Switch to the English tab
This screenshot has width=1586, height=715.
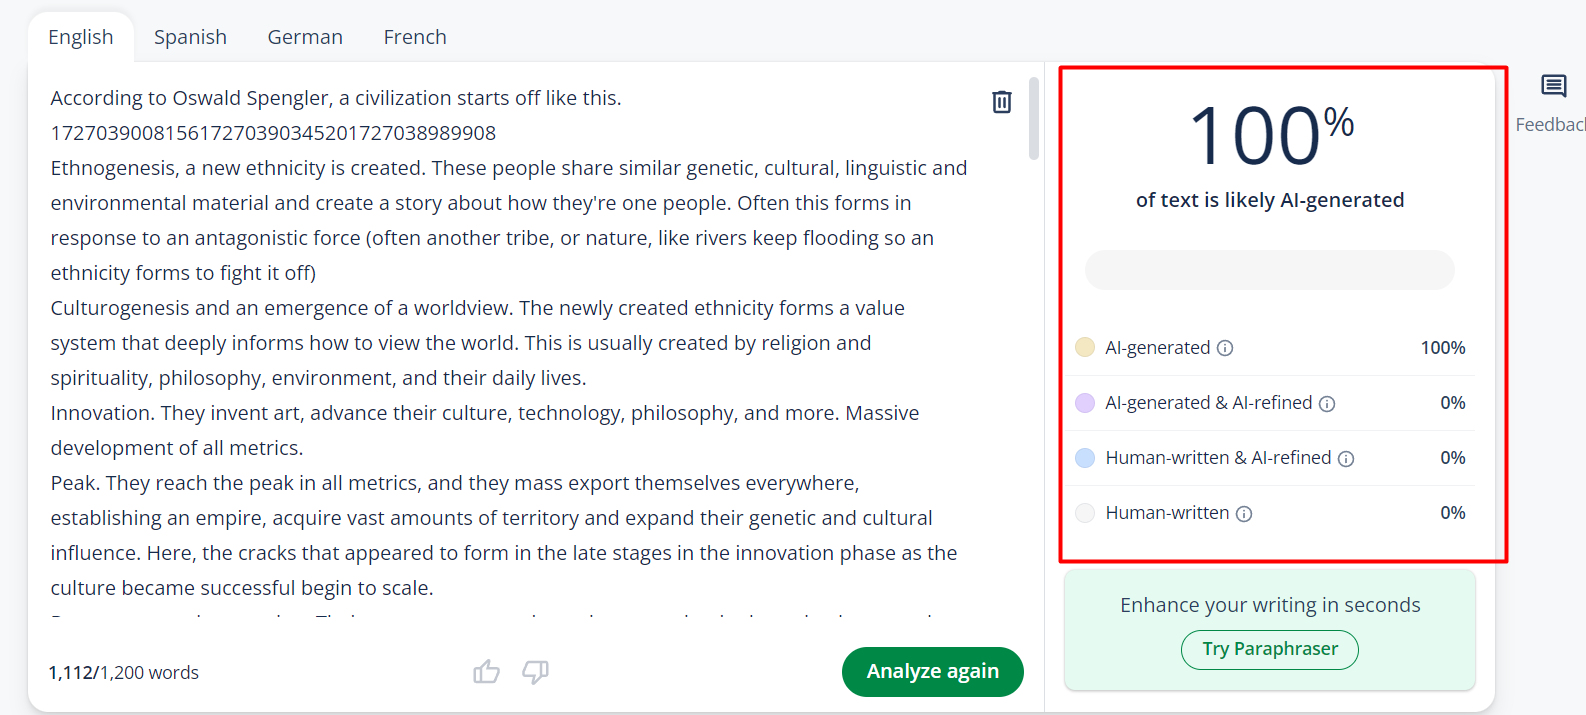(x=81, y=37)
